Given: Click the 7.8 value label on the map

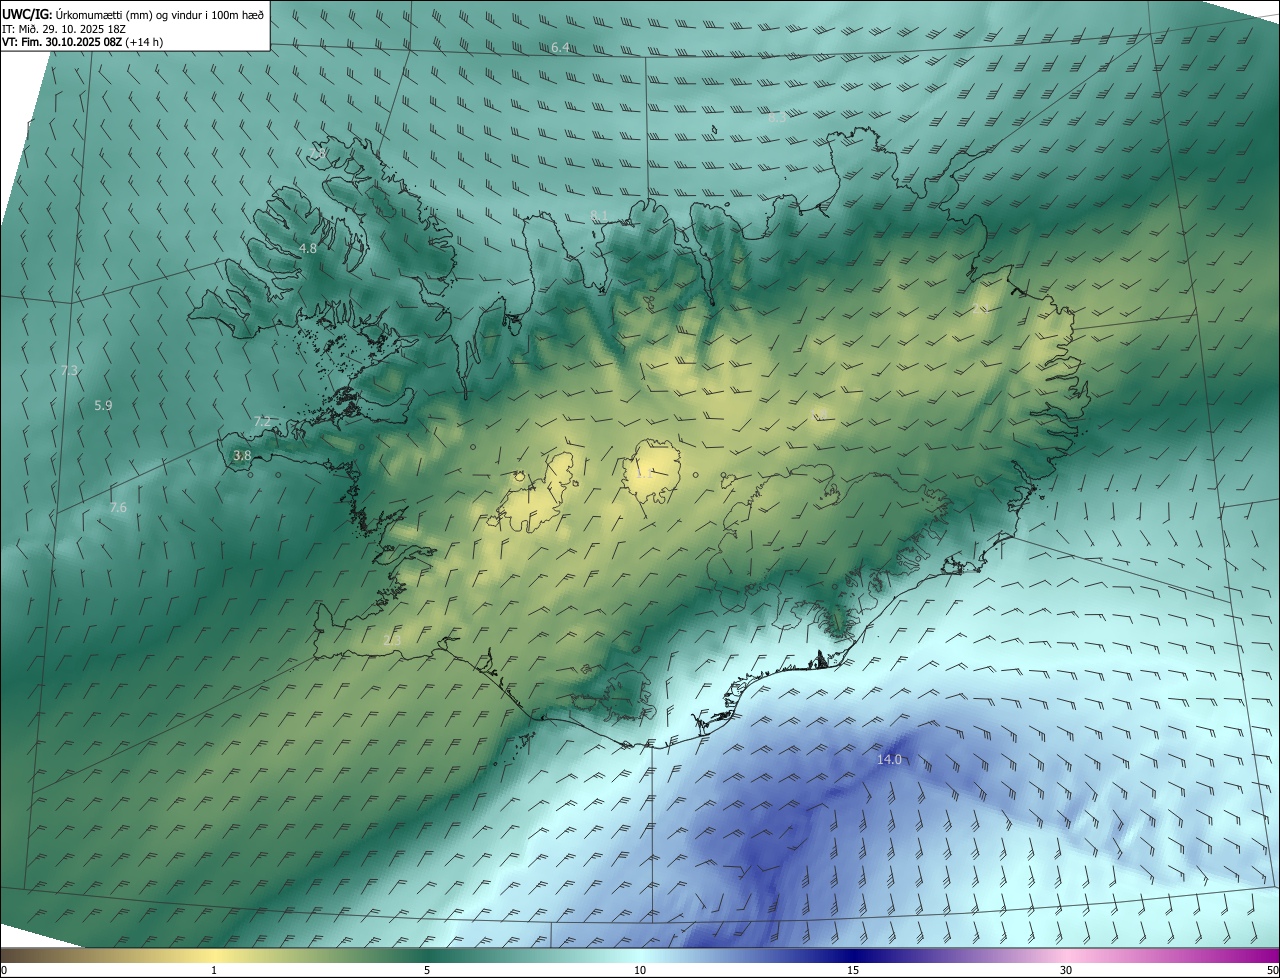Looking at the screenshot, I should (319, 154).
